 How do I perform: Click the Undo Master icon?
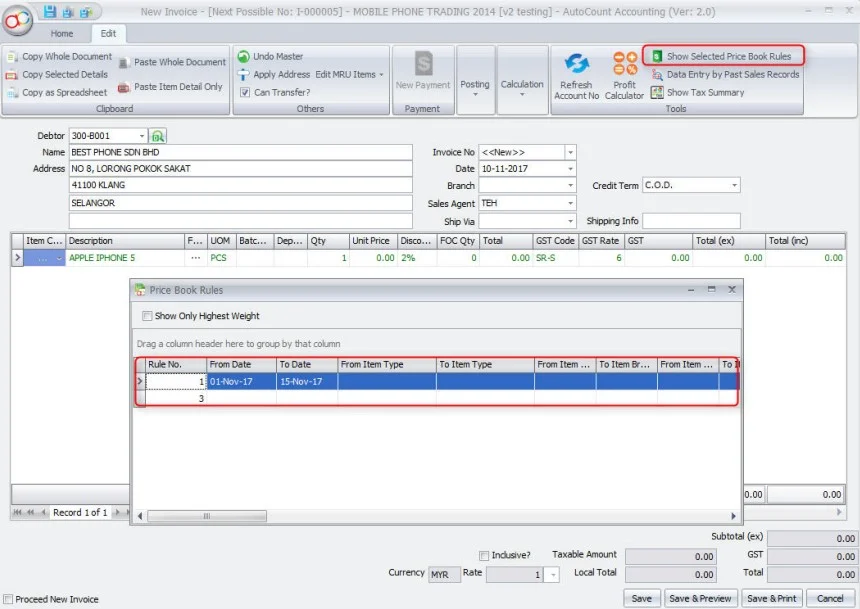(x=244, y=57)
